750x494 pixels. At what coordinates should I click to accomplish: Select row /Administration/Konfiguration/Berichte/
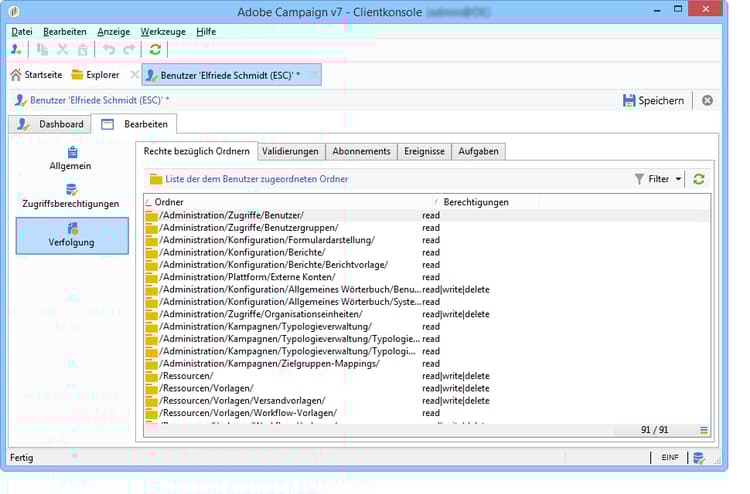pos(426,253)
